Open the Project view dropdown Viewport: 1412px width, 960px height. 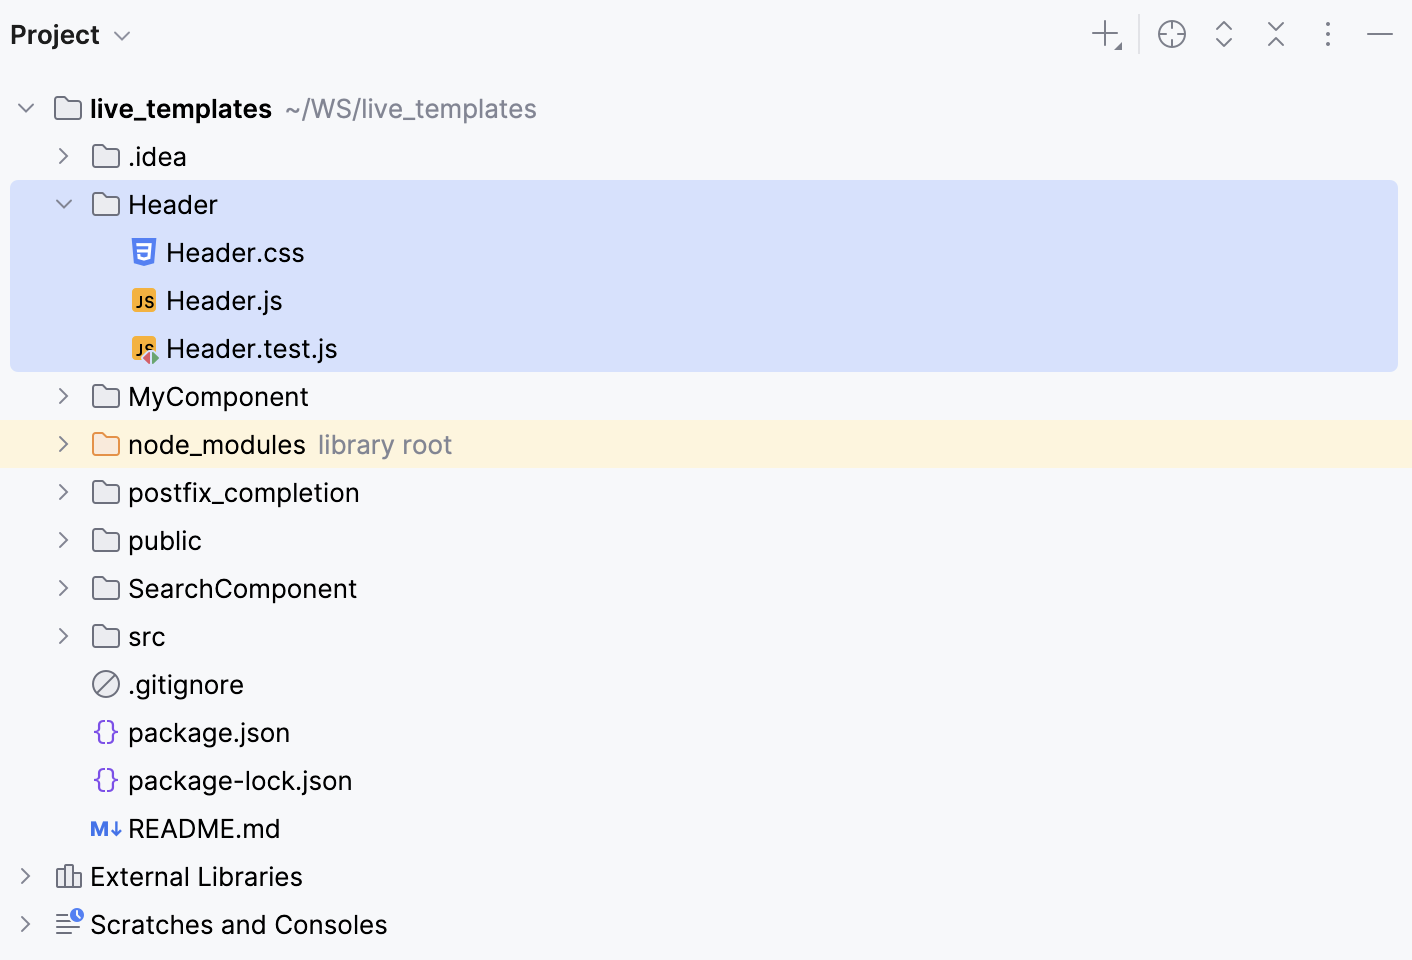tap(71, 33)
